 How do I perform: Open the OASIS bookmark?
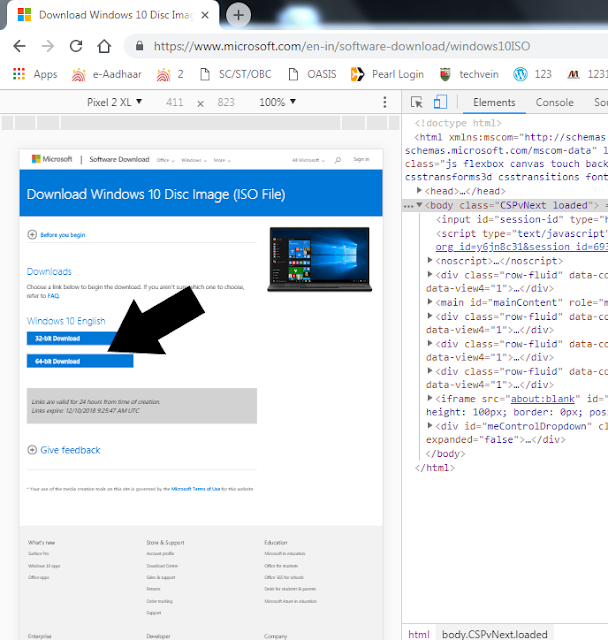(313, 74)
